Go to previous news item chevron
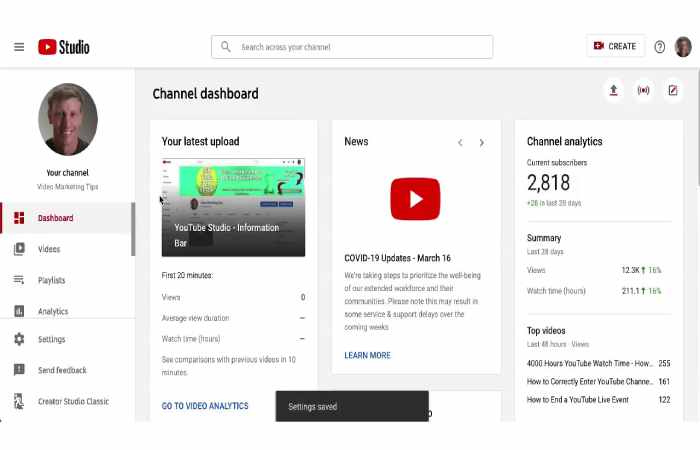 (x=460, y=143)
